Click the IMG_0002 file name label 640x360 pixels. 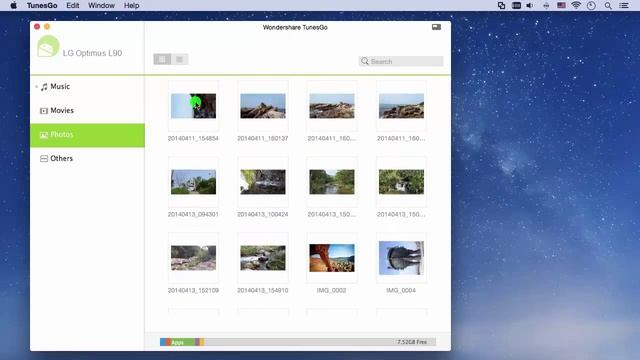coord(331,290)
